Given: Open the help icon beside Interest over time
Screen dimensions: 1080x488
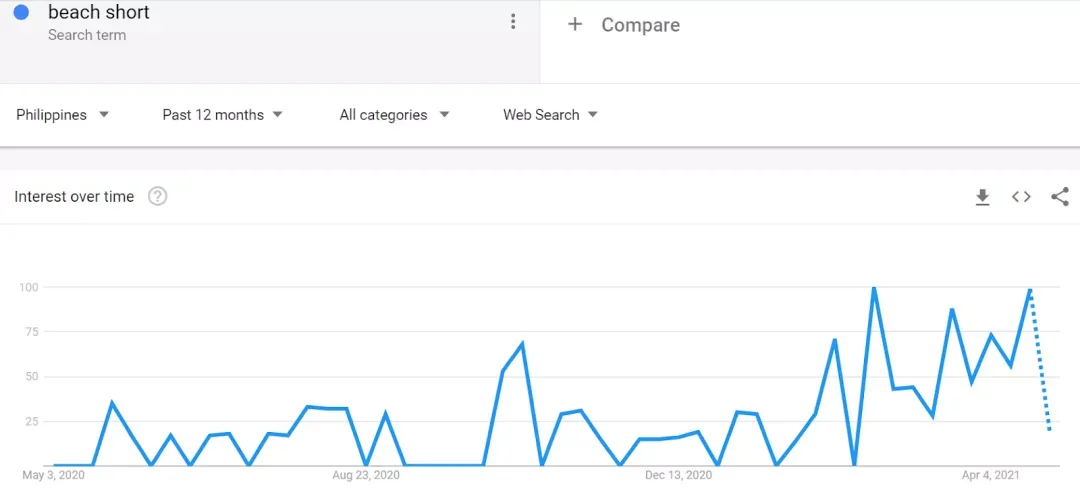Looking at the screenshot, I should point(158,197).
